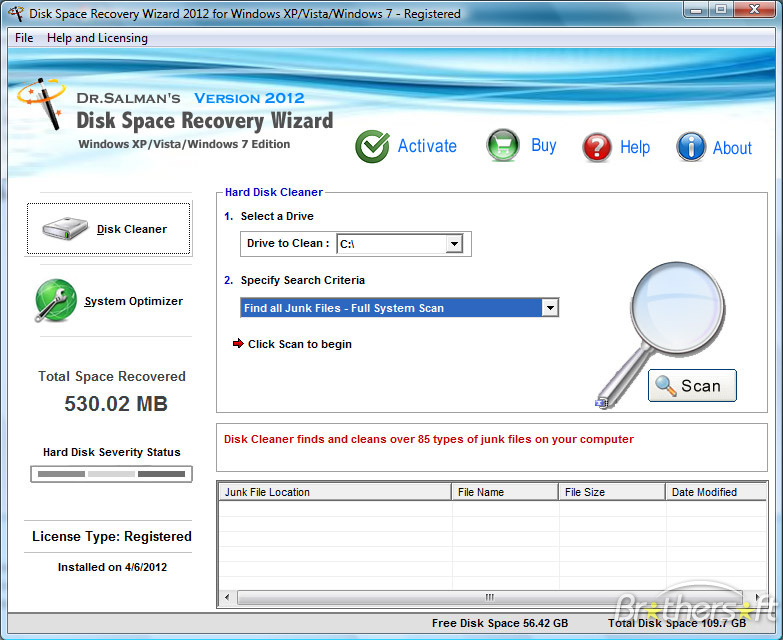Click the Total Disk Space 109.7 GB status
The height and width of the screenshot is (640, 783).
[677, 623]
